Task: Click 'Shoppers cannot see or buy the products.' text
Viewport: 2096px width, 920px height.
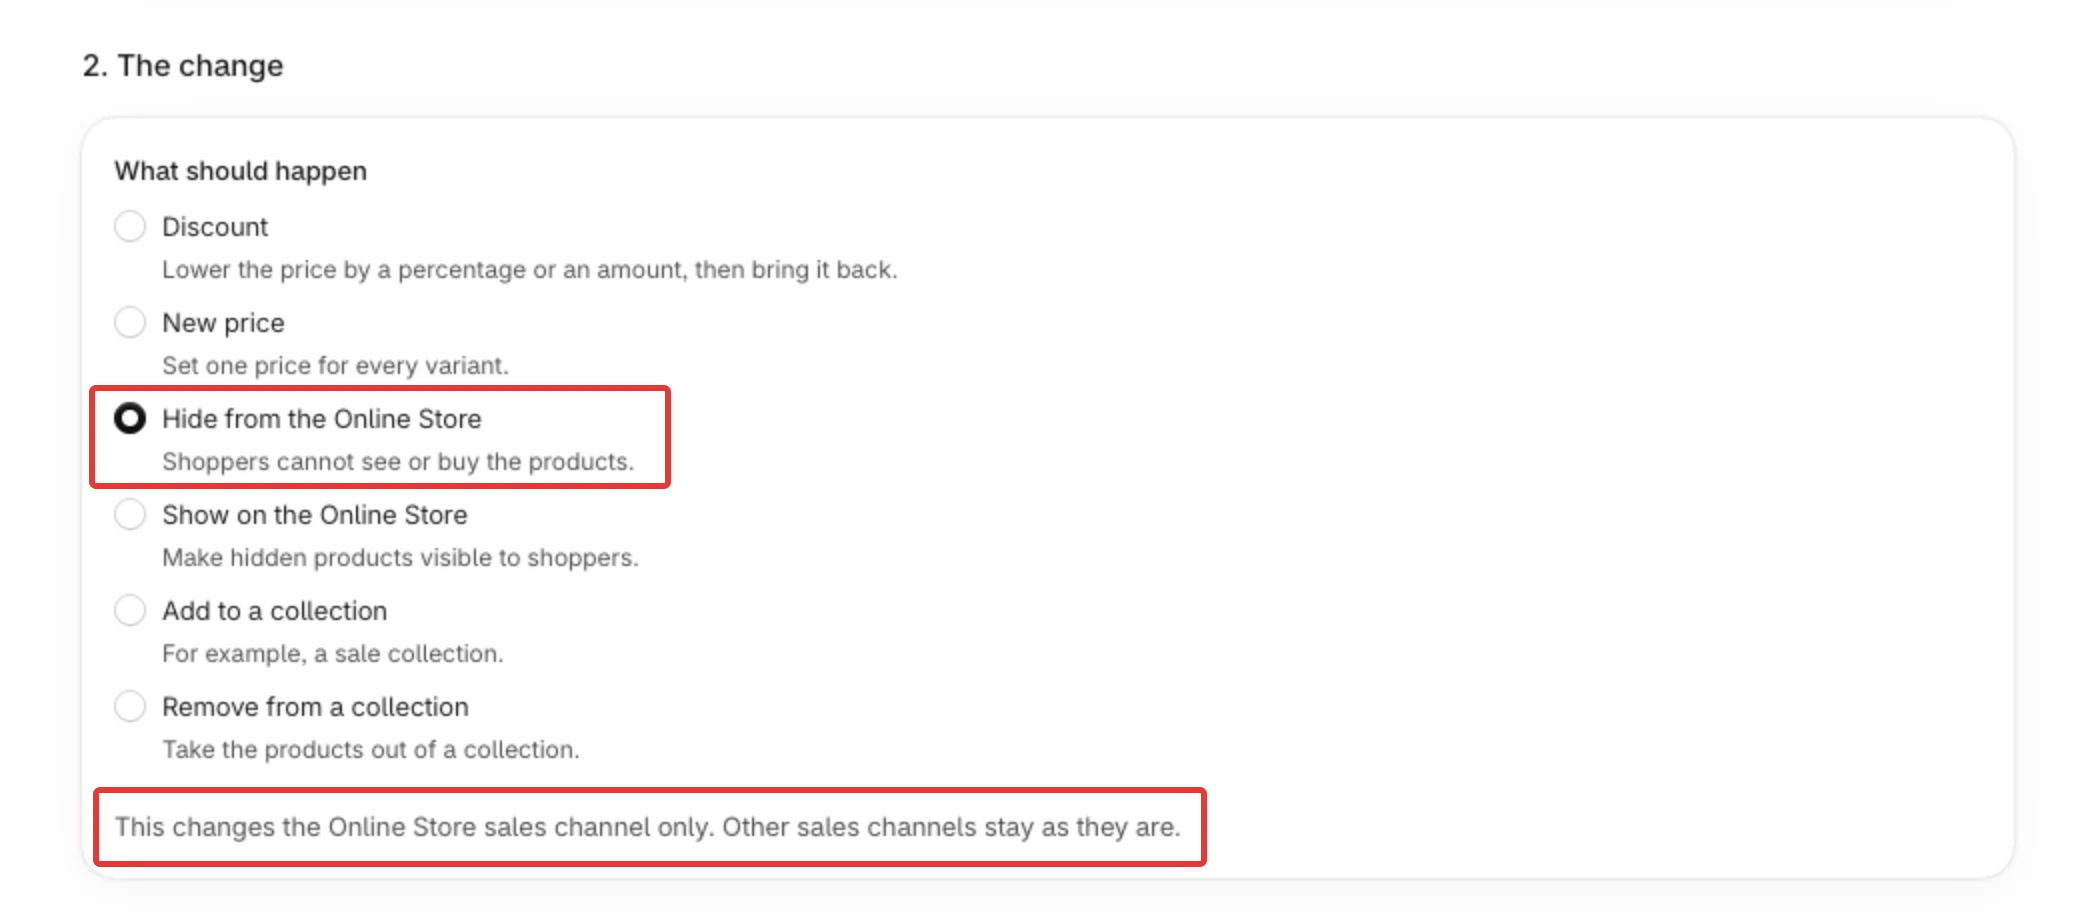Action: tap(398, 462)
